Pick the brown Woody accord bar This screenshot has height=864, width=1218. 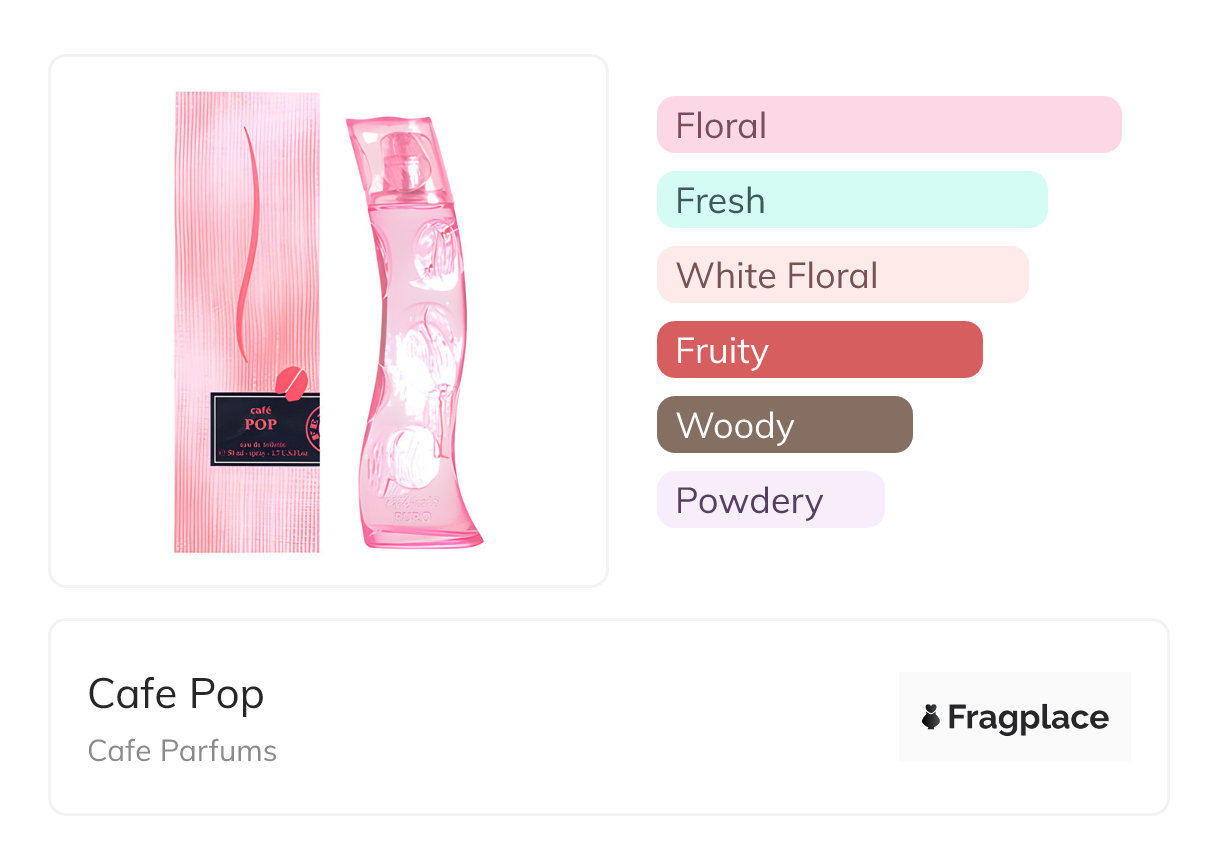click(784, 425)
